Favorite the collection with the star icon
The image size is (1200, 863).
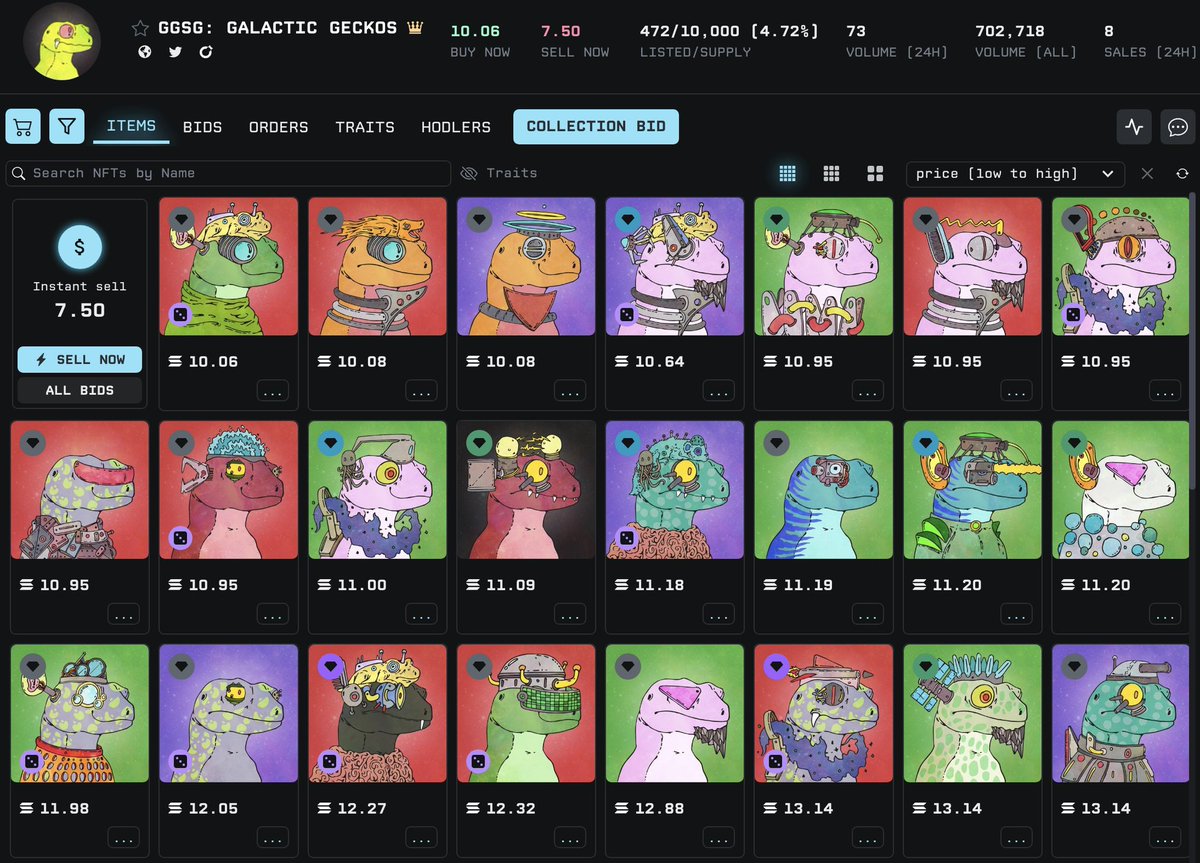coord(140,29)
